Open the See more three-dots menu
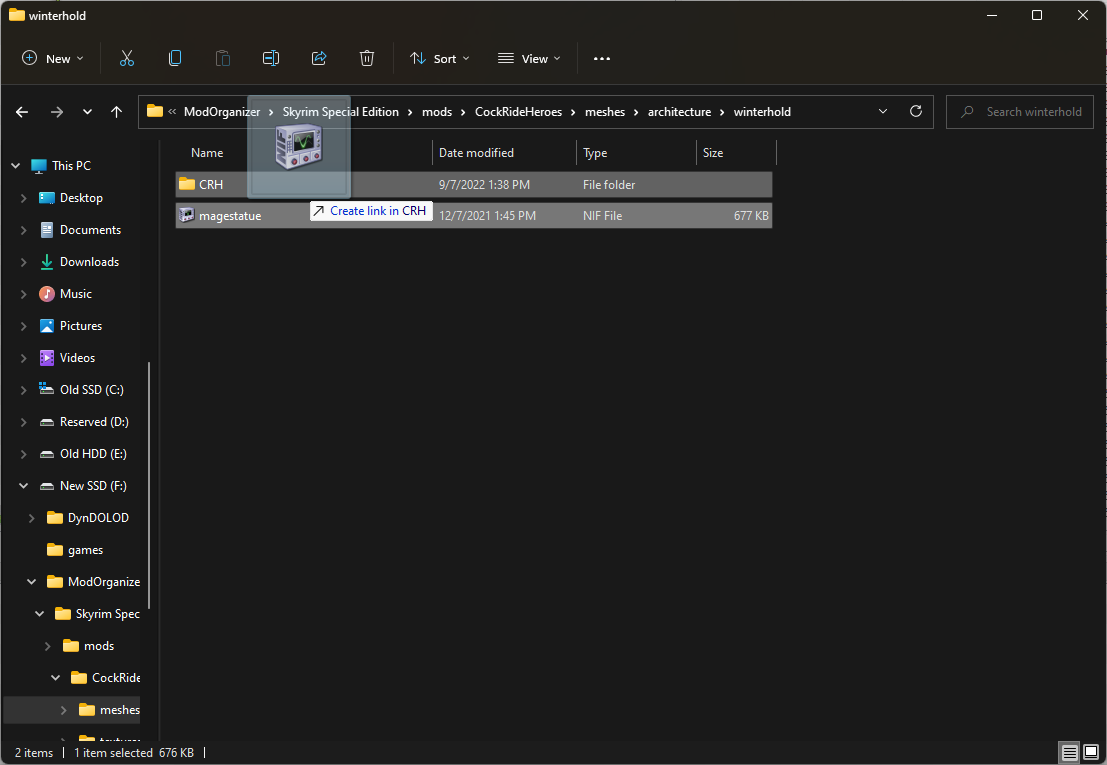This screenshot has width=1107, height=765. coord(602,59)
